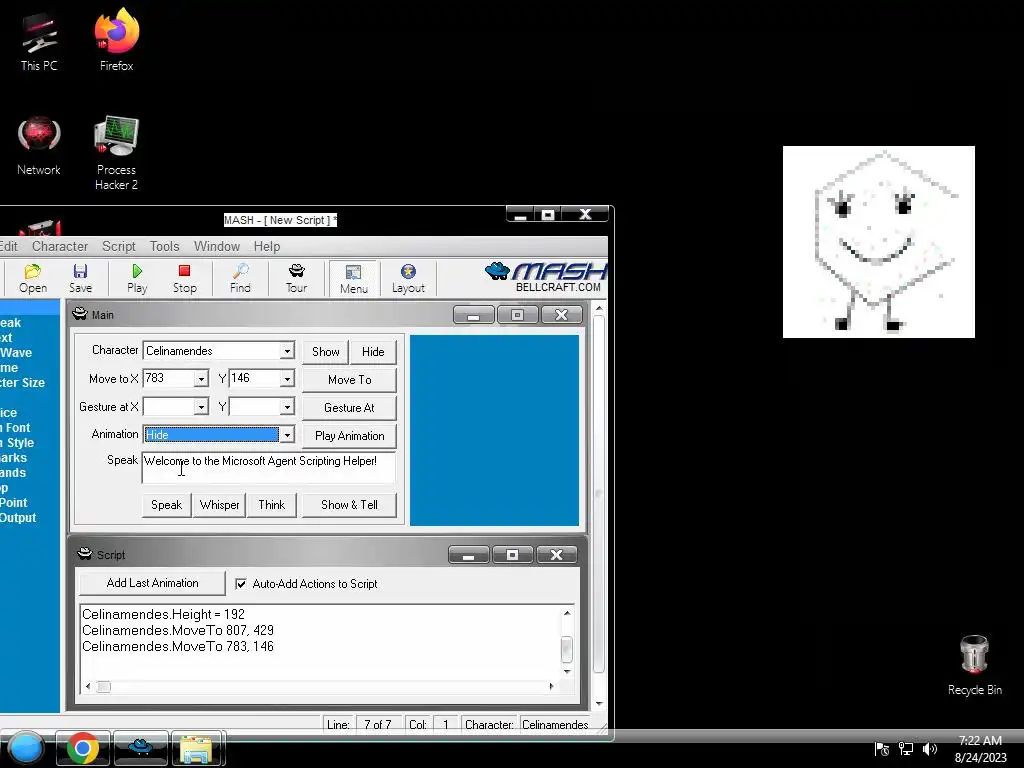Open the Help menu
This screenshot has height=768, width=1024.
266,246
